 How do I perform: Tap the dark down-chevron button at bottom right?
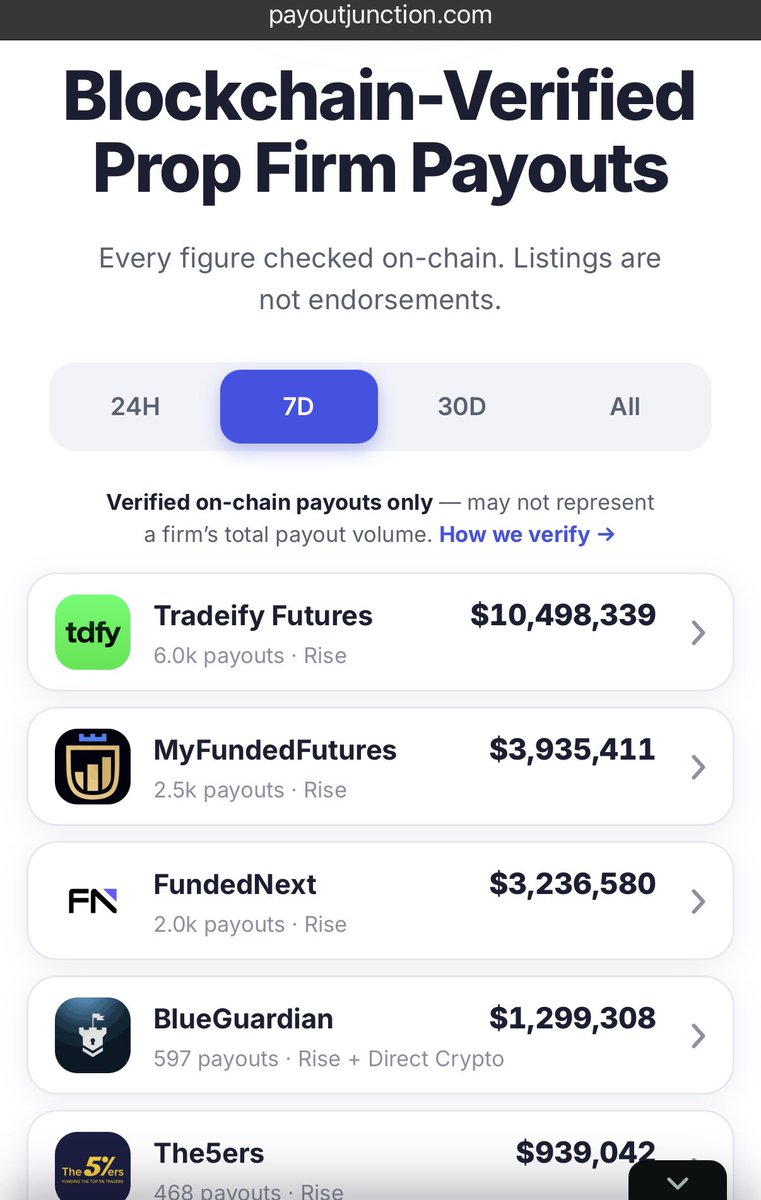point(677,1182)
